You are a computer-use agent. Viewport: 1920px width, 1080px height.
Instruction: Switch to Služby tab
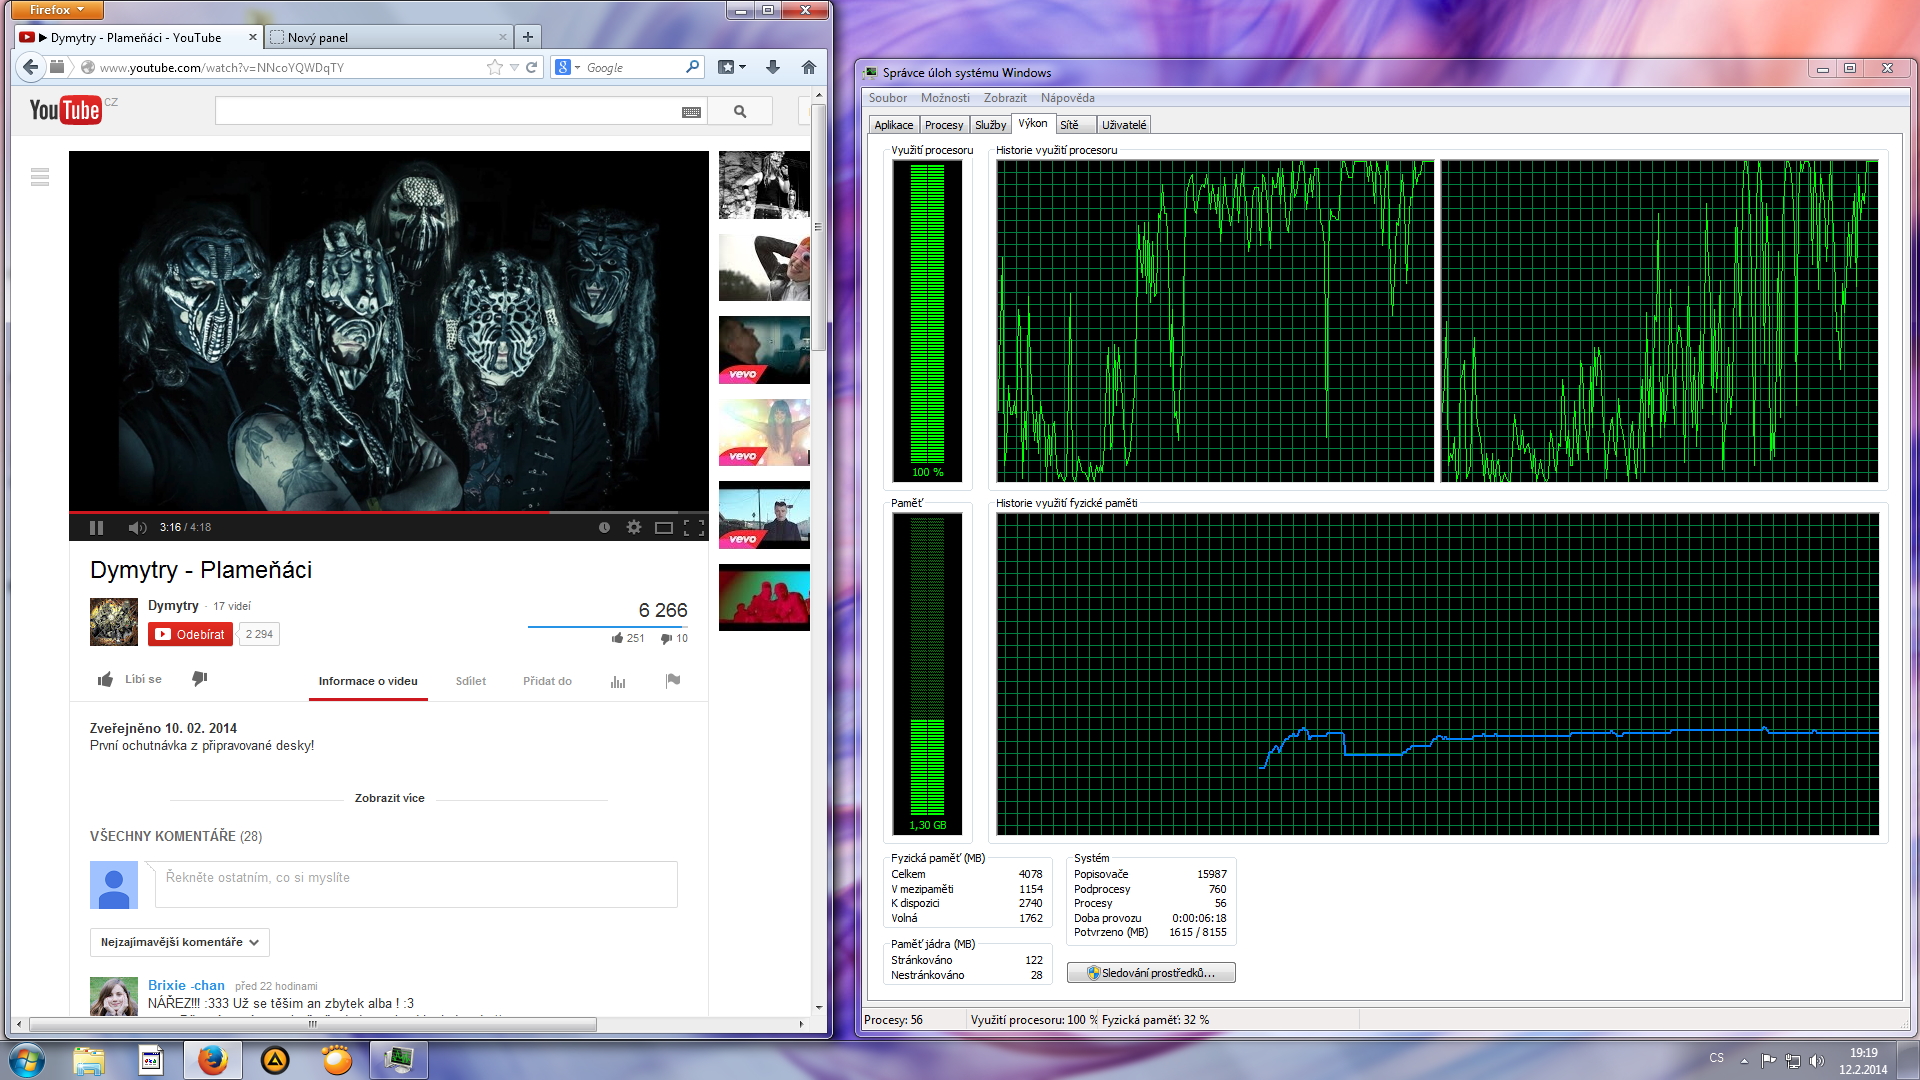pyautogui.click(x=990, y=125)
